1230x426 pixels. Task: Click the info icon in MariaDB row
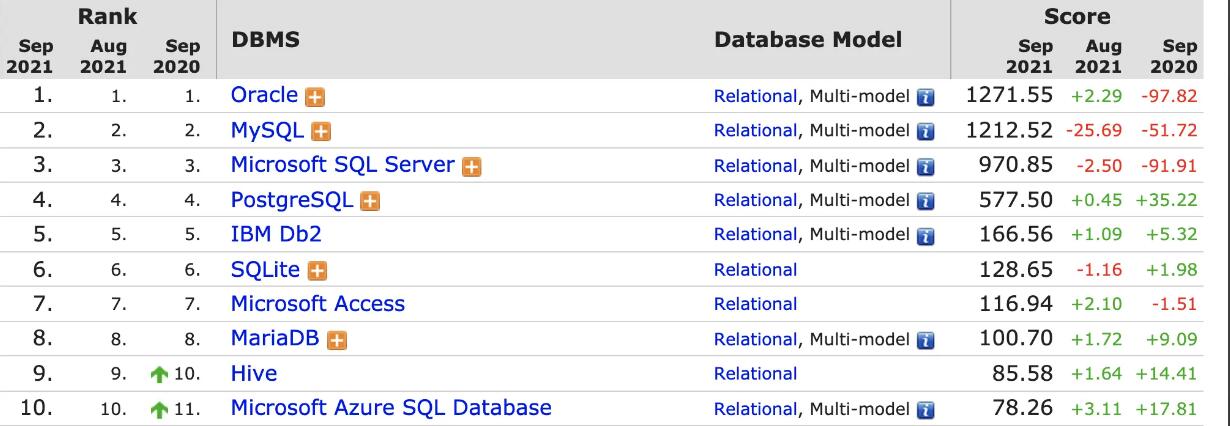click(x=926, y=340)
